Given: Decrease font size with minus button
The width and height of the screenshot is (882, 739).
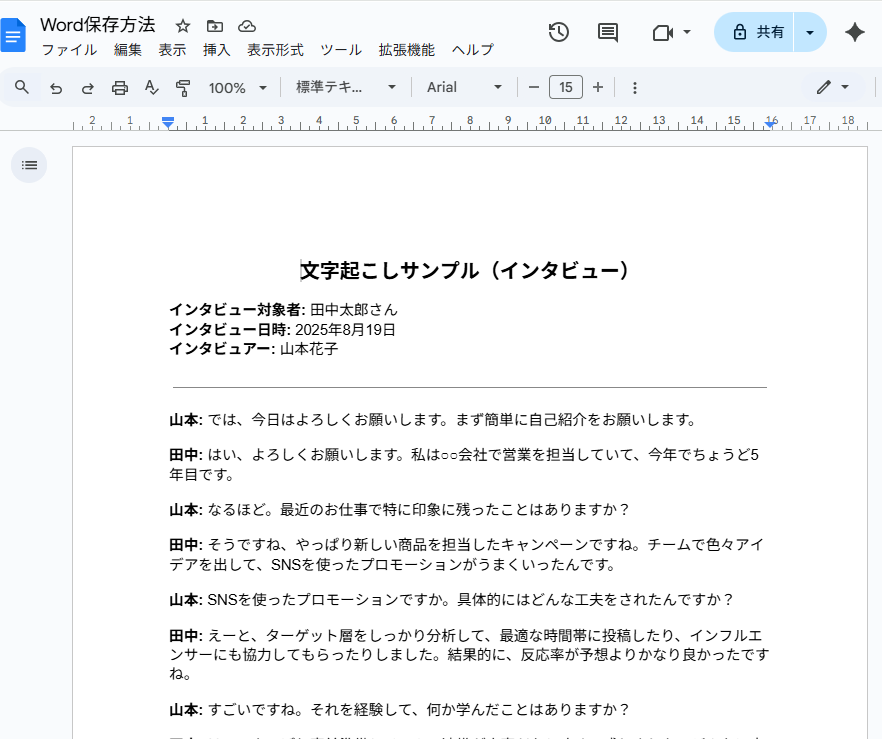Looking at the screenshot, I should [534, 87].
